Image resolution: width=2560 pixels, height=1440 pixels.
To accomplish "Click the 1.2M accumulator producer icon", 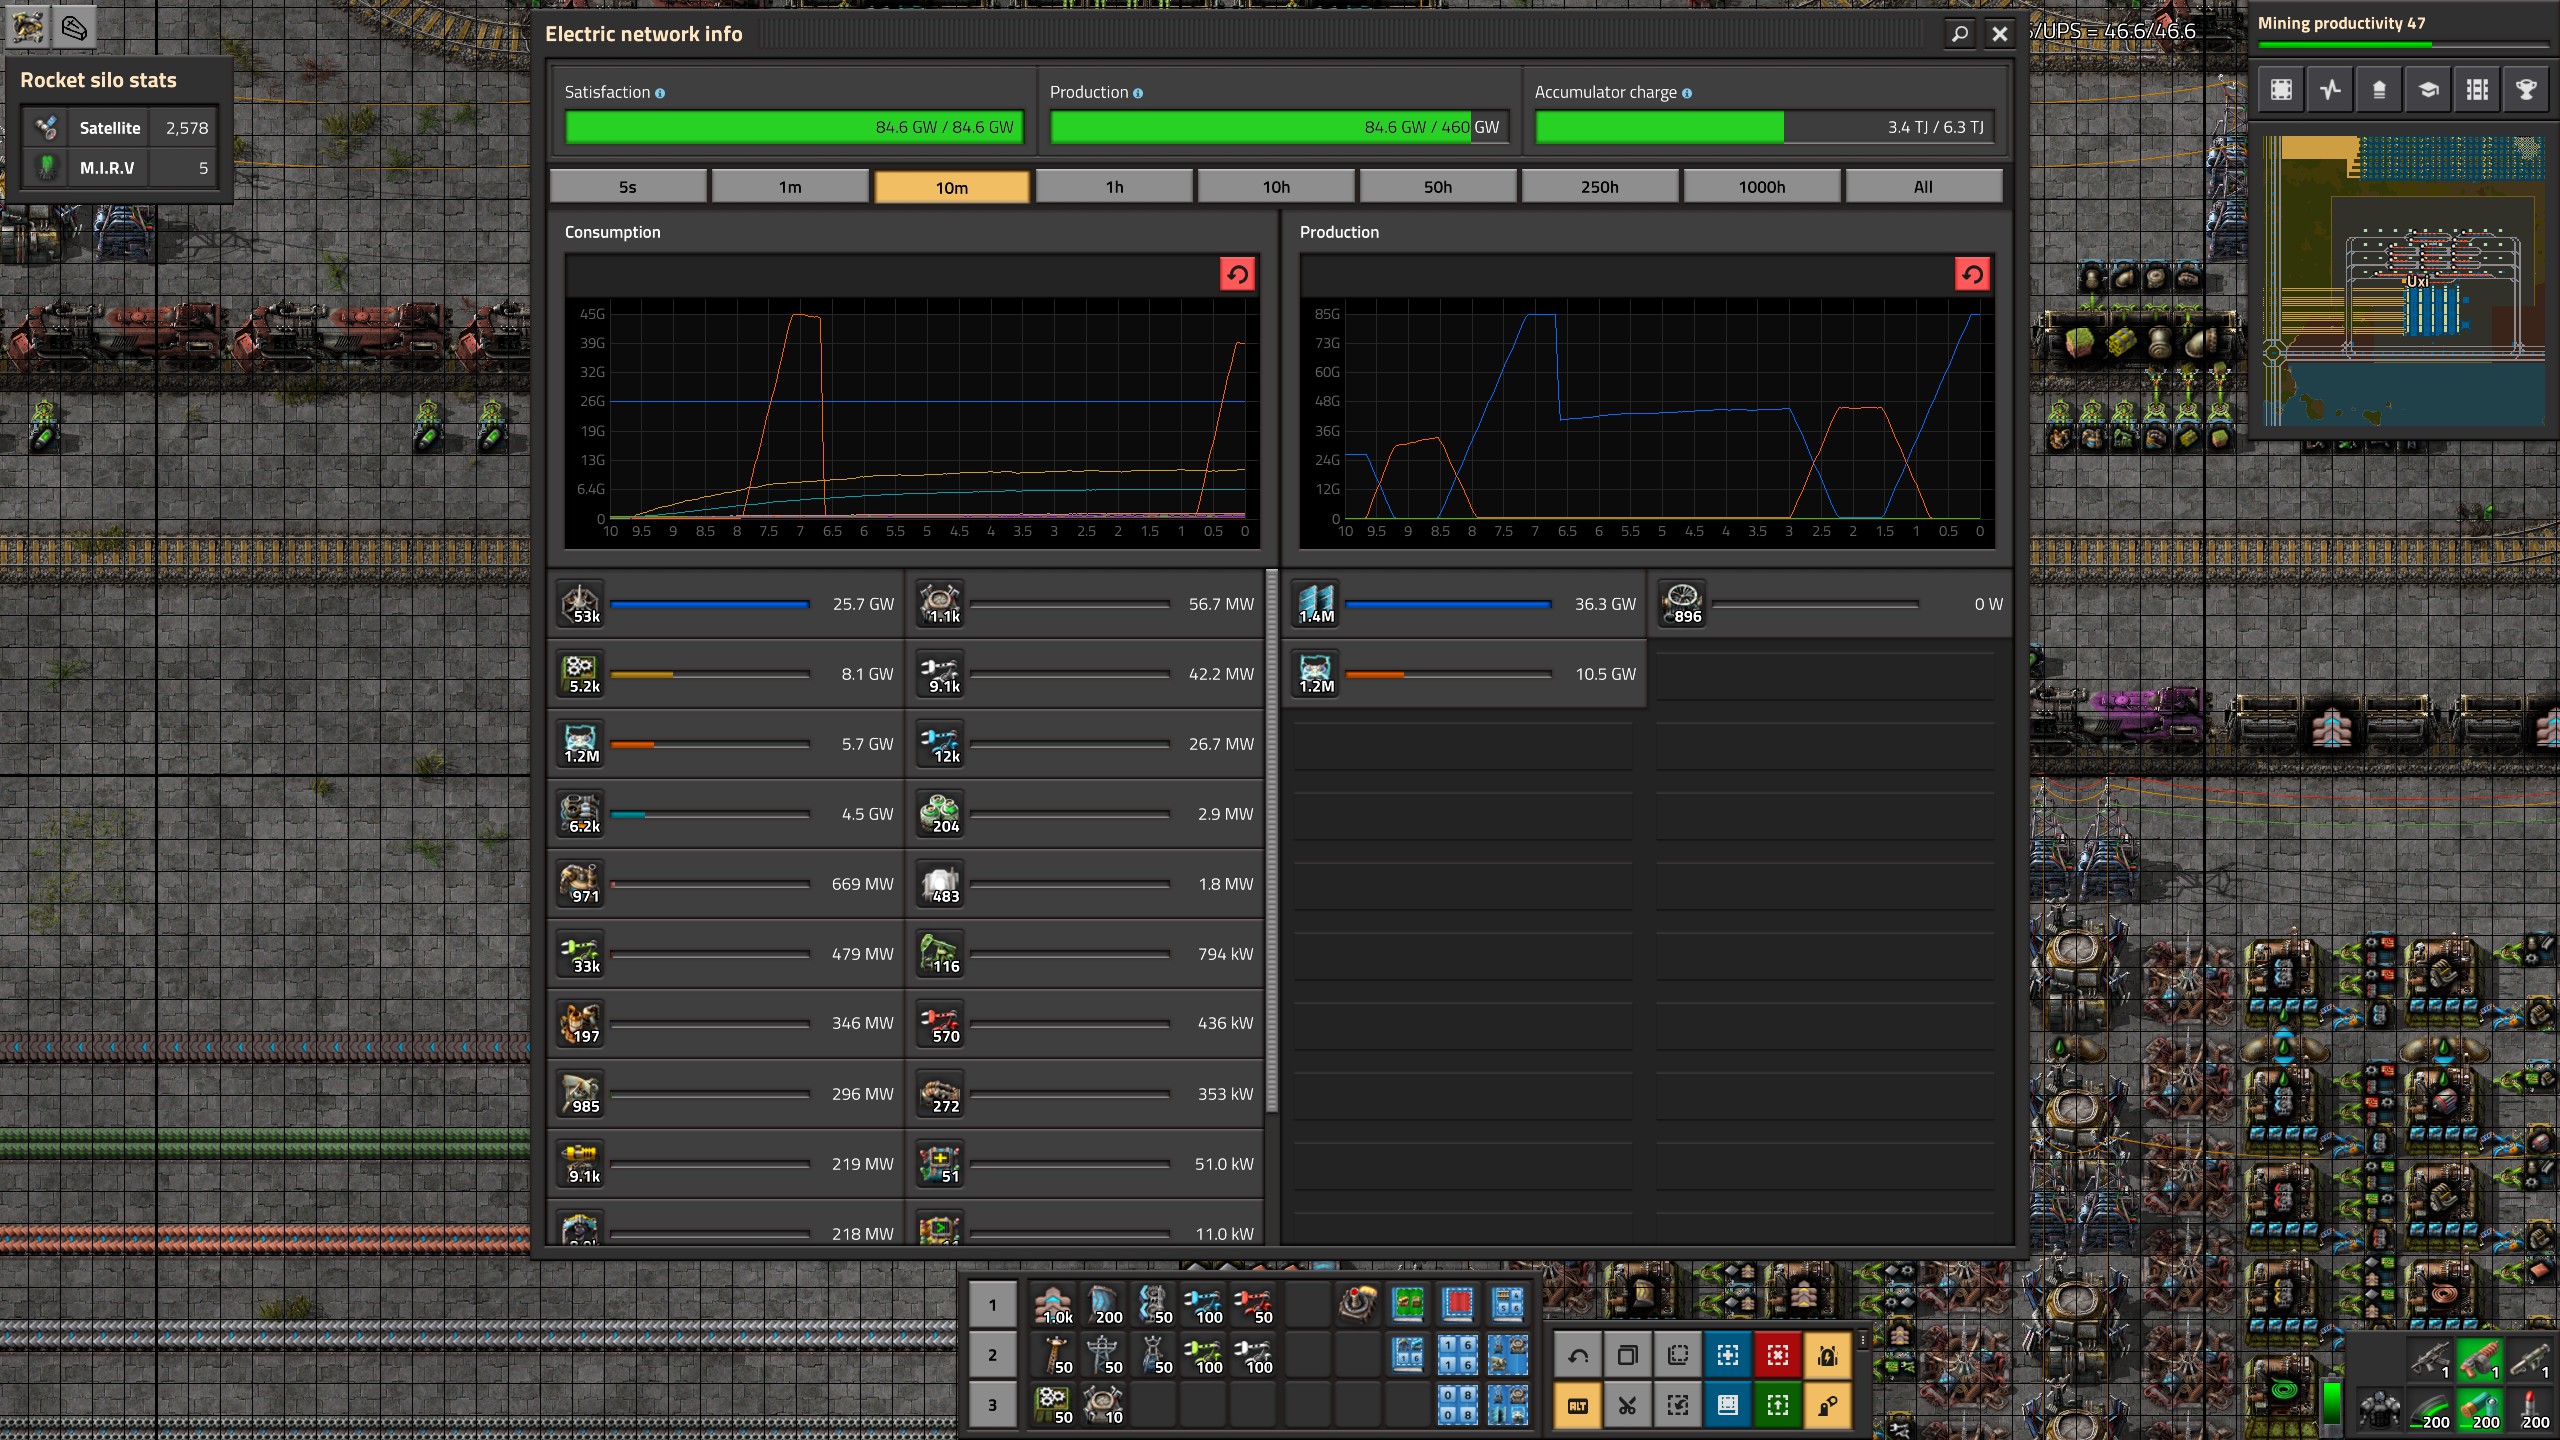I will [1316, 673].
